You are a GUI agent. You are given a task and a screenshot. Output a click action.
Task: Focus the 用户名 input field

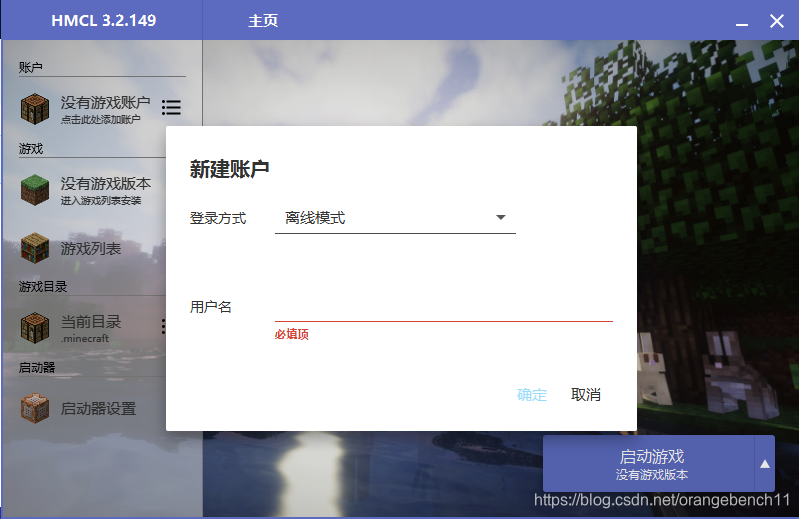click(443, 307)
